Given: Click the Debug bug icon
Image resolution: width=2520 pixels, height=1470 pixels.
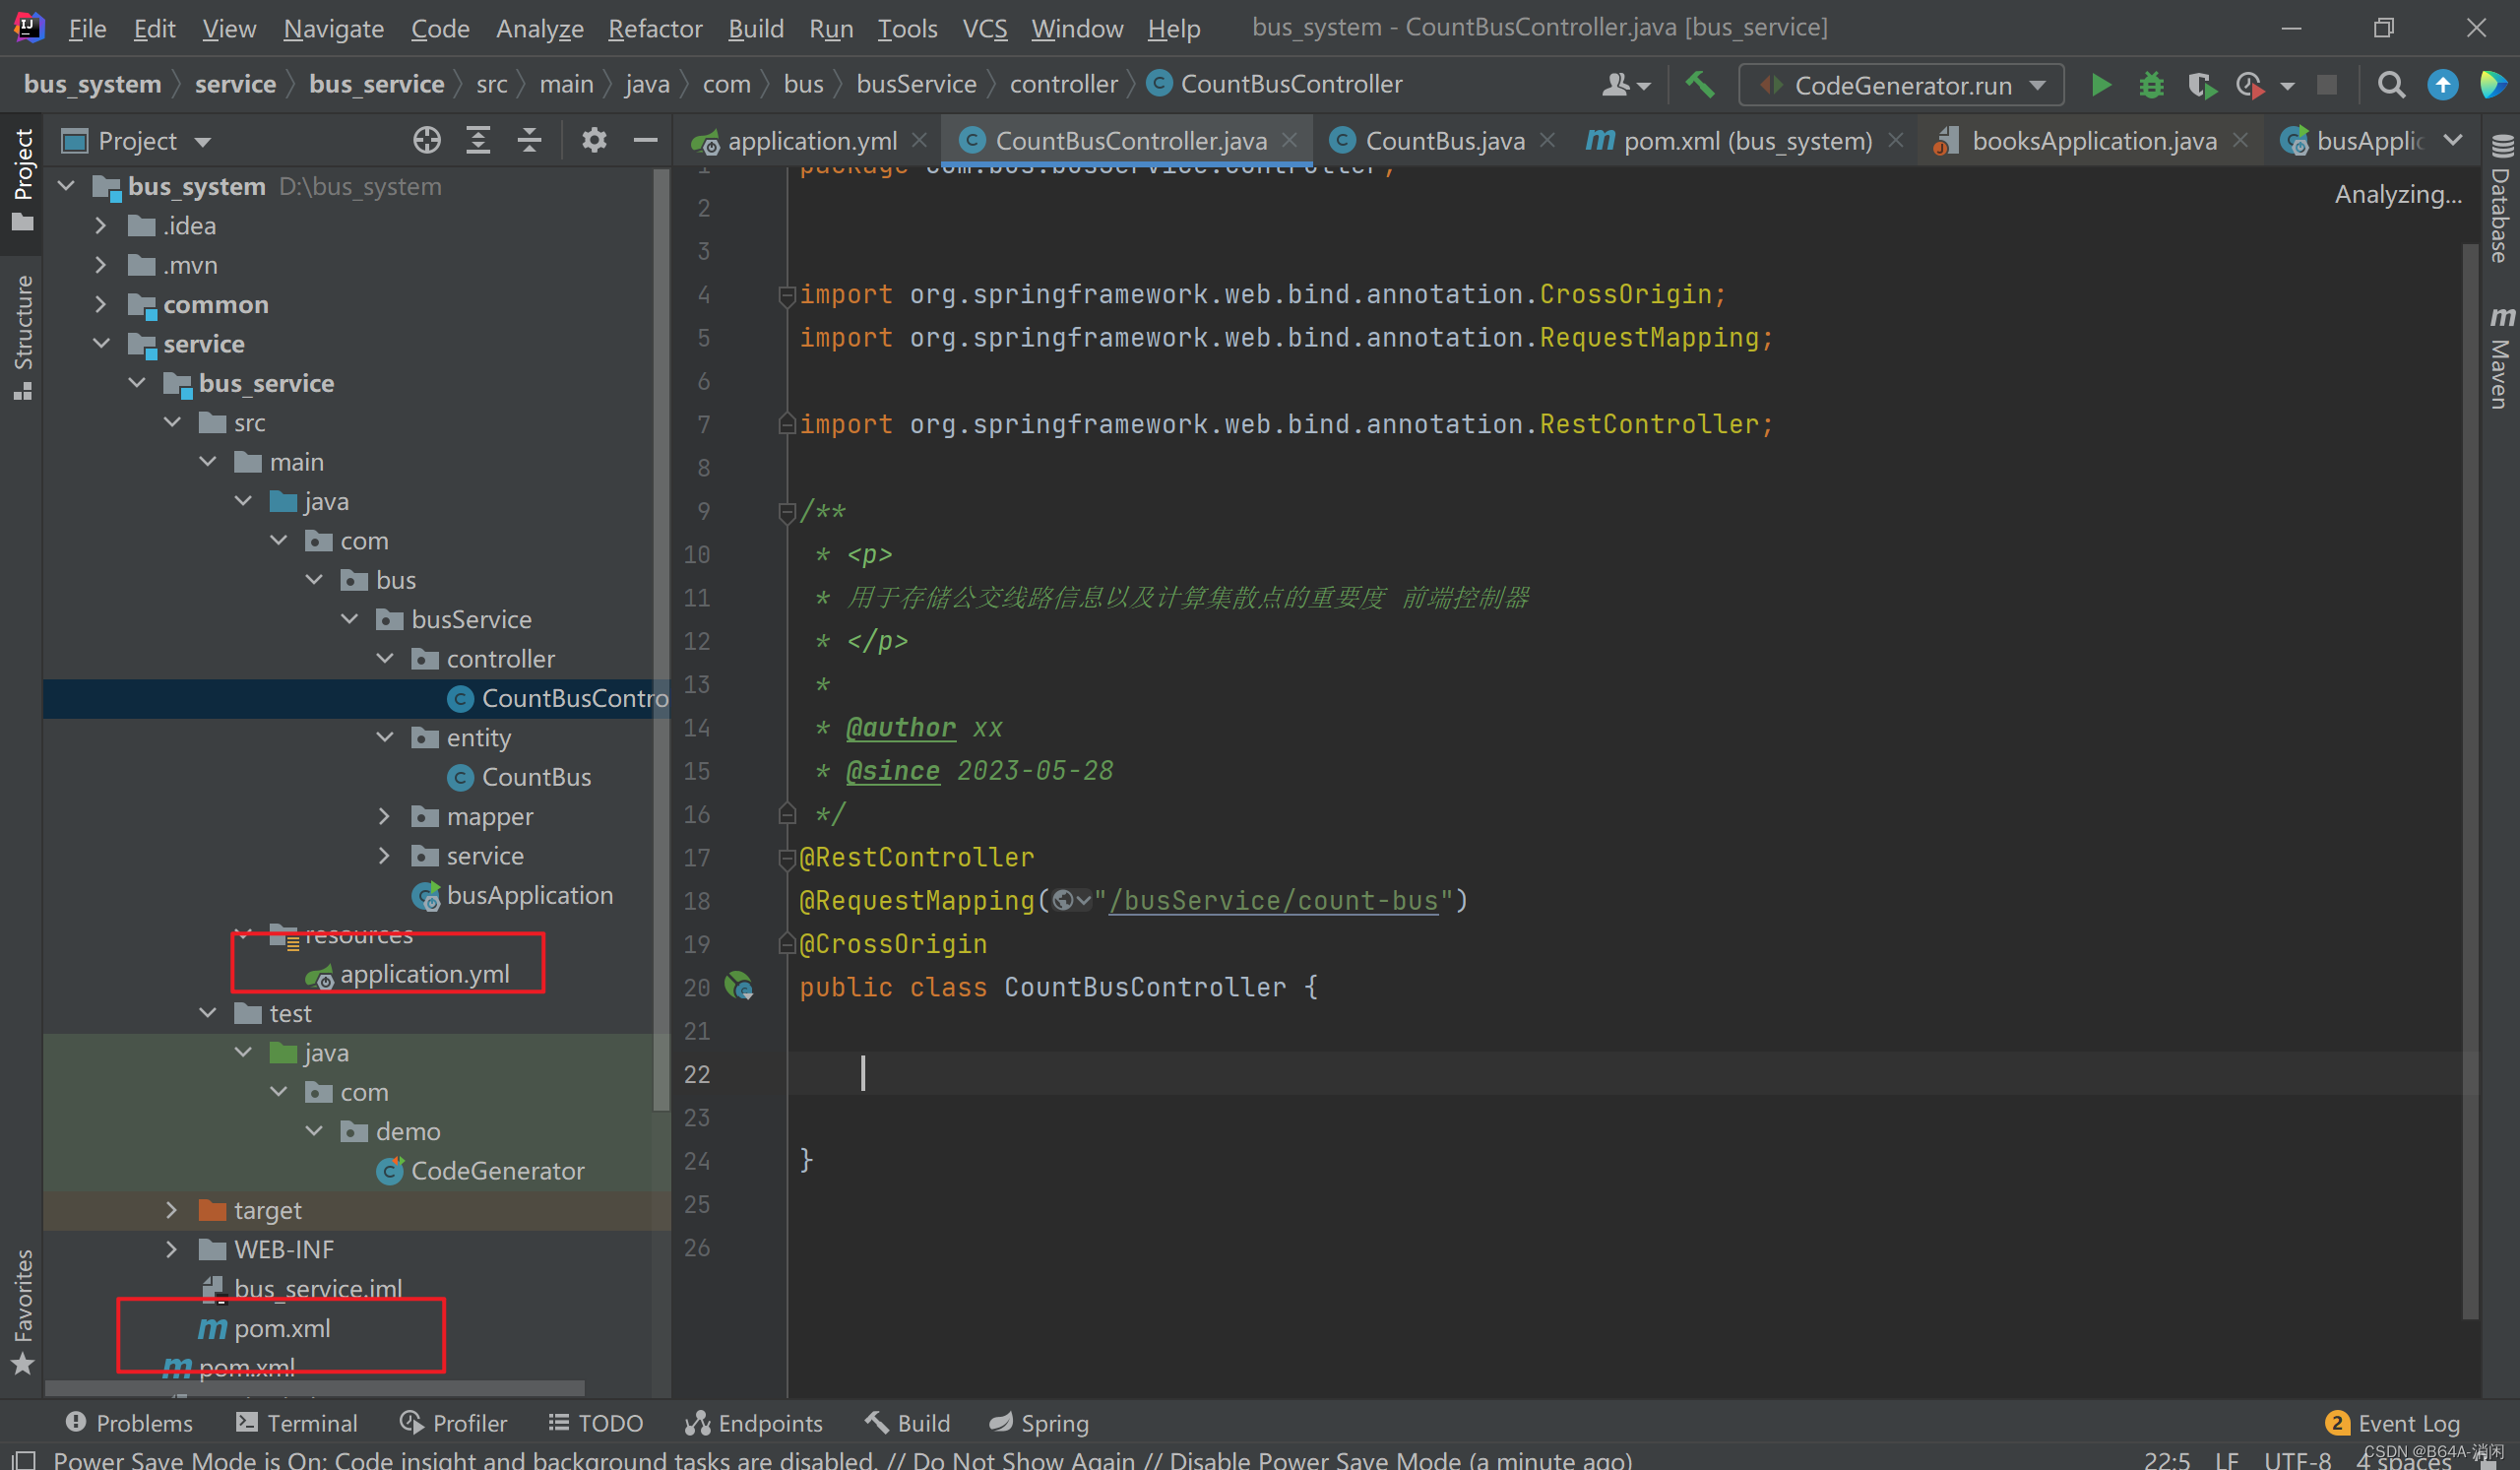Looking at the screenshot, I should pos(2151,85).
